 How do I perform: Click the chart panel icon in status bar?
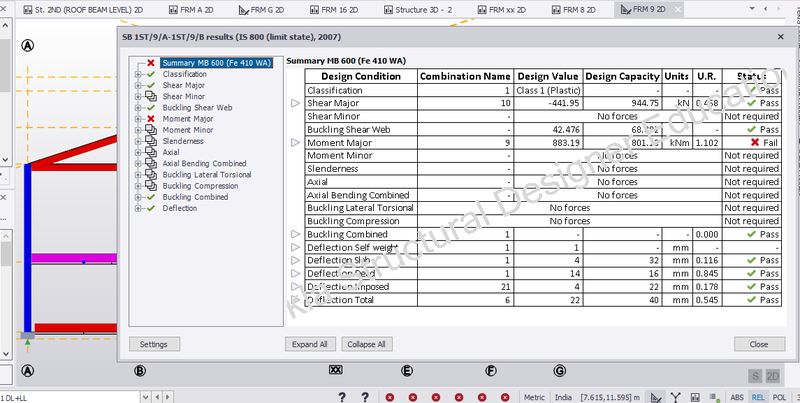click(x=695, y=397)
